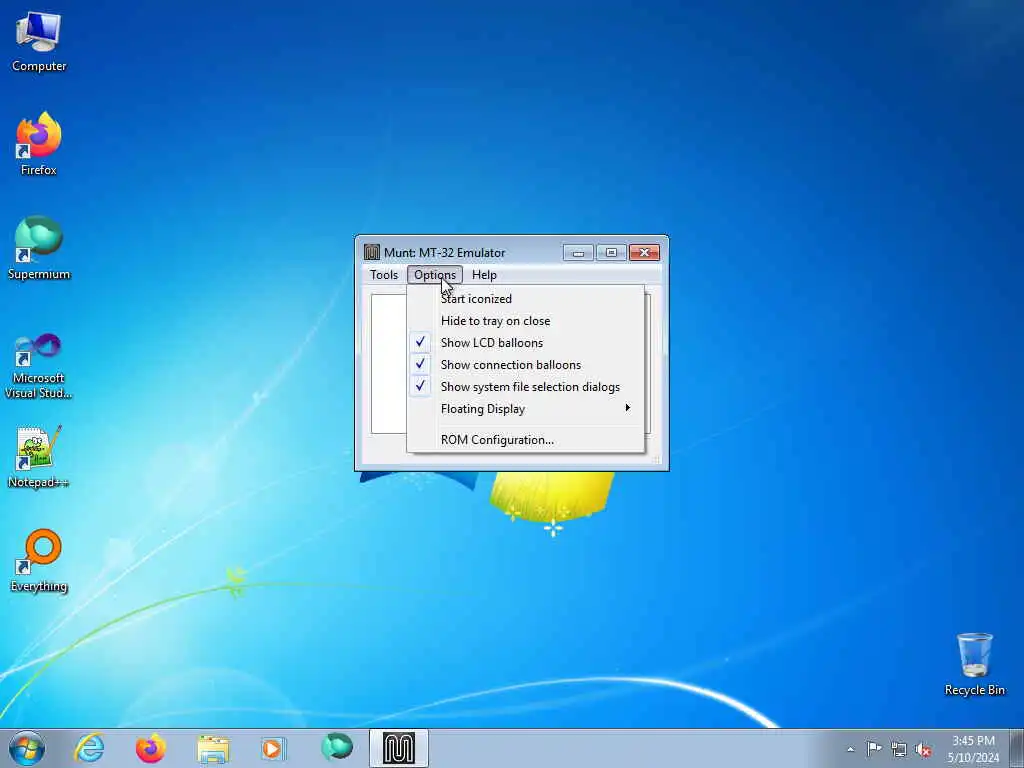This screenshot has height=768, width=1024.
Task: Open Windows Media Player from the taskbar
Action: (x=274, y=748)
